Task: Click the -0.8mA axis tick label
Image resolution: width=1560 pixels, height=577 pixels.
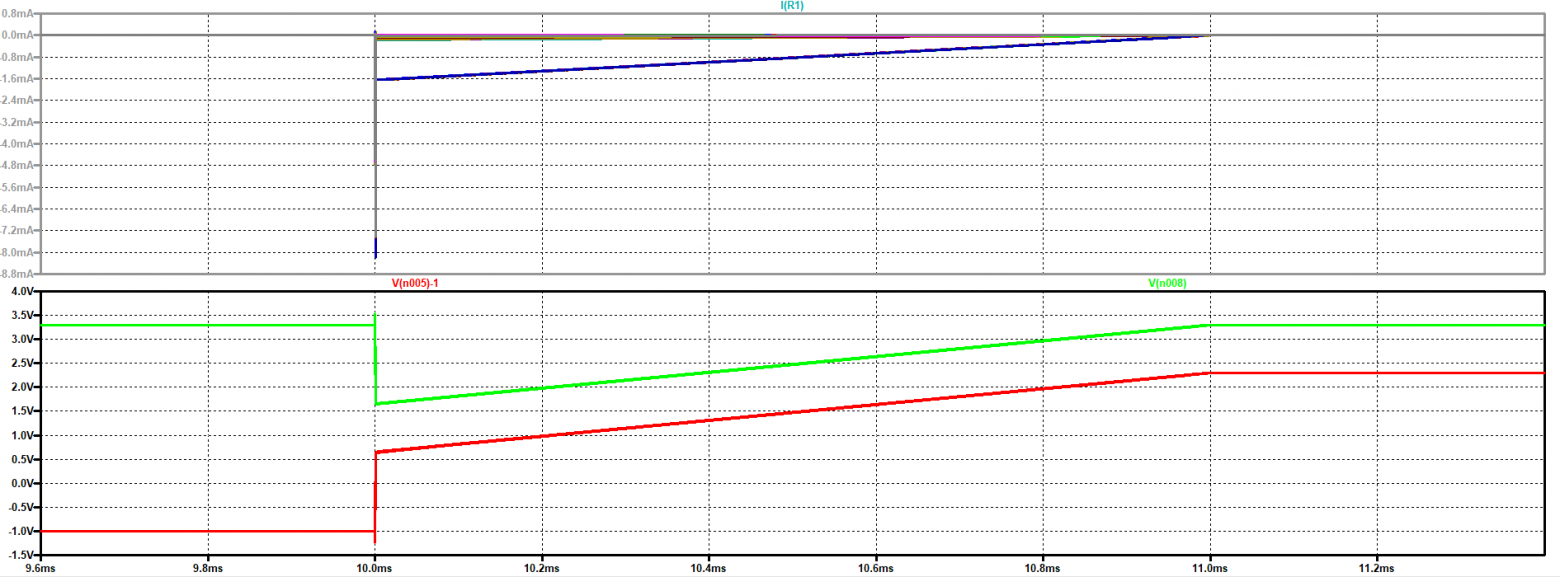Action: 18,57
